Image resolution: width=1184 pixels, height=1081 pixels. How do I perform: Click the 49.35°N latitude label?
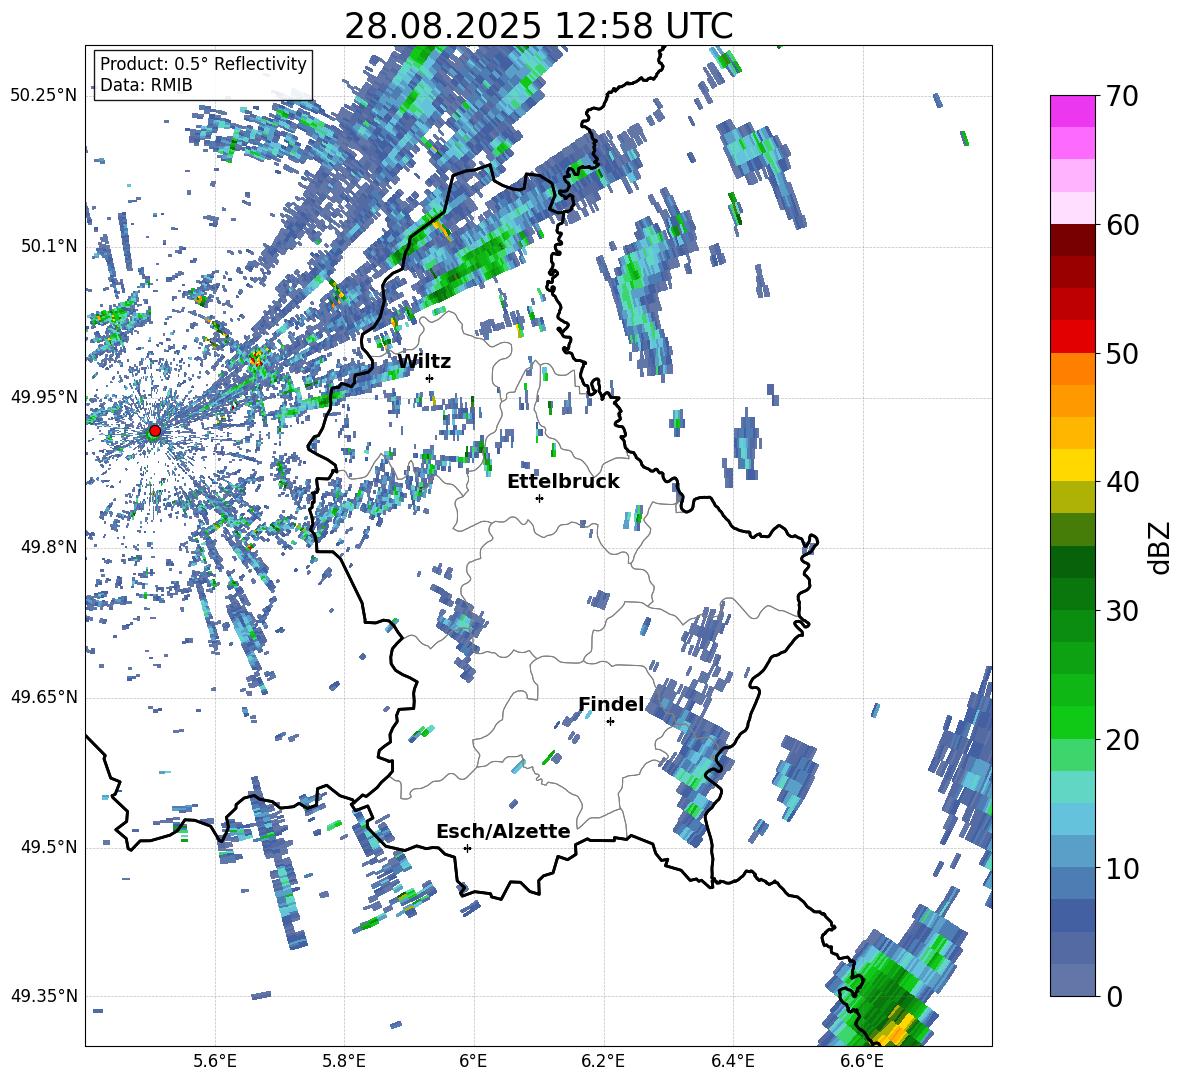click(44, 996)
